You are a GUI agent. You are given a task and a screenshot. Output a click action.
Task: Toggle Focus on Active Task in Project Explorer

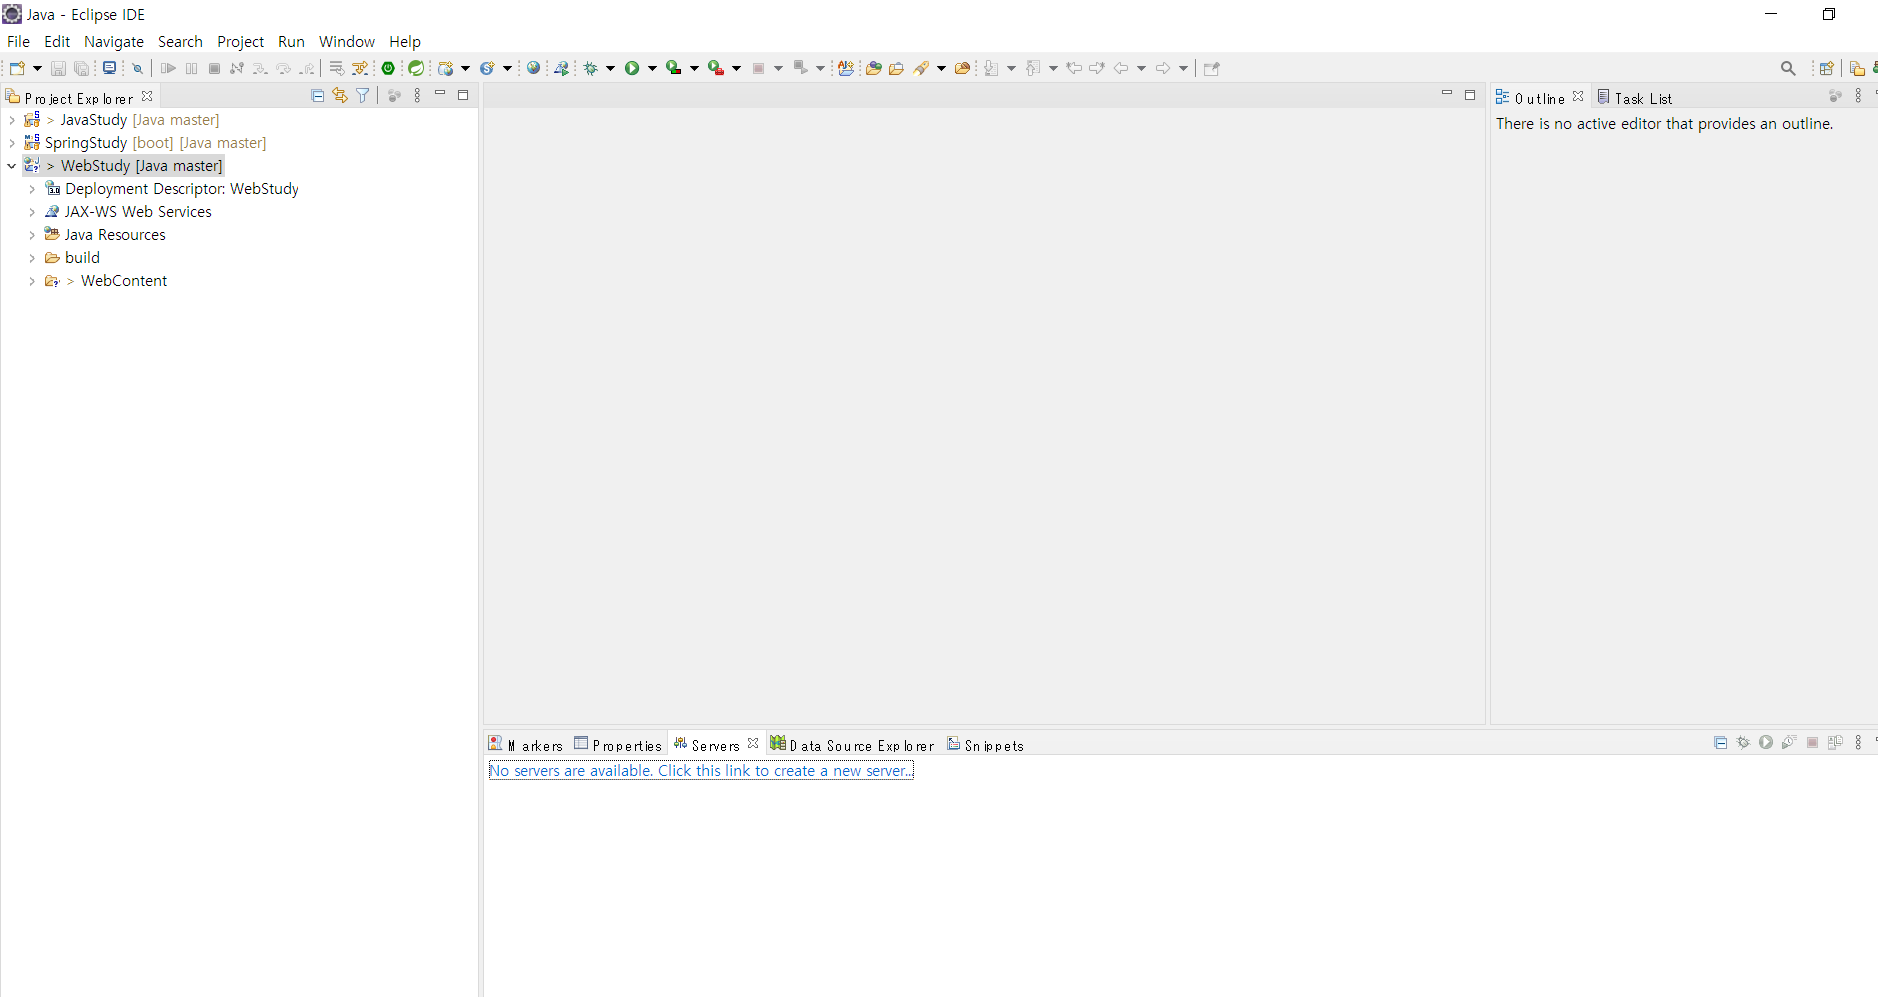tap(394, 96)
